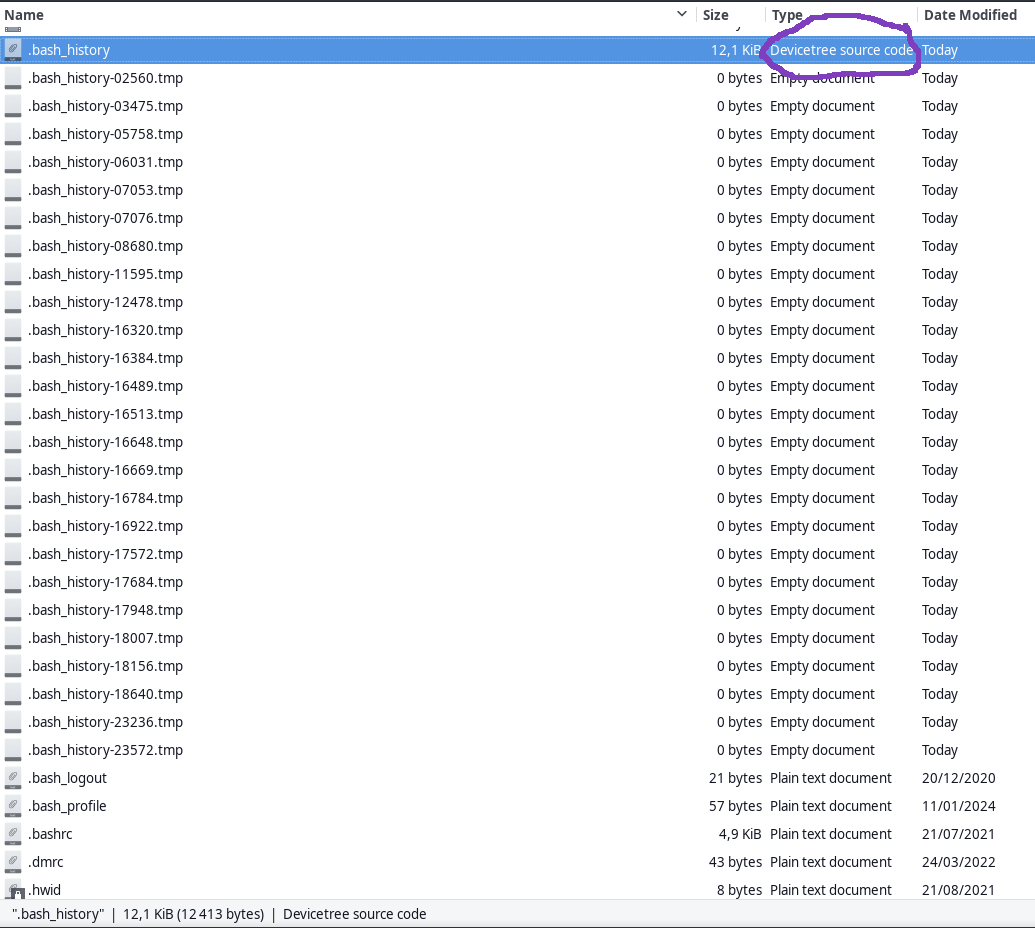The height and width of the screenshot is (928, 1035).
Task: Select the .bash_profile file name
Action: 67,806
